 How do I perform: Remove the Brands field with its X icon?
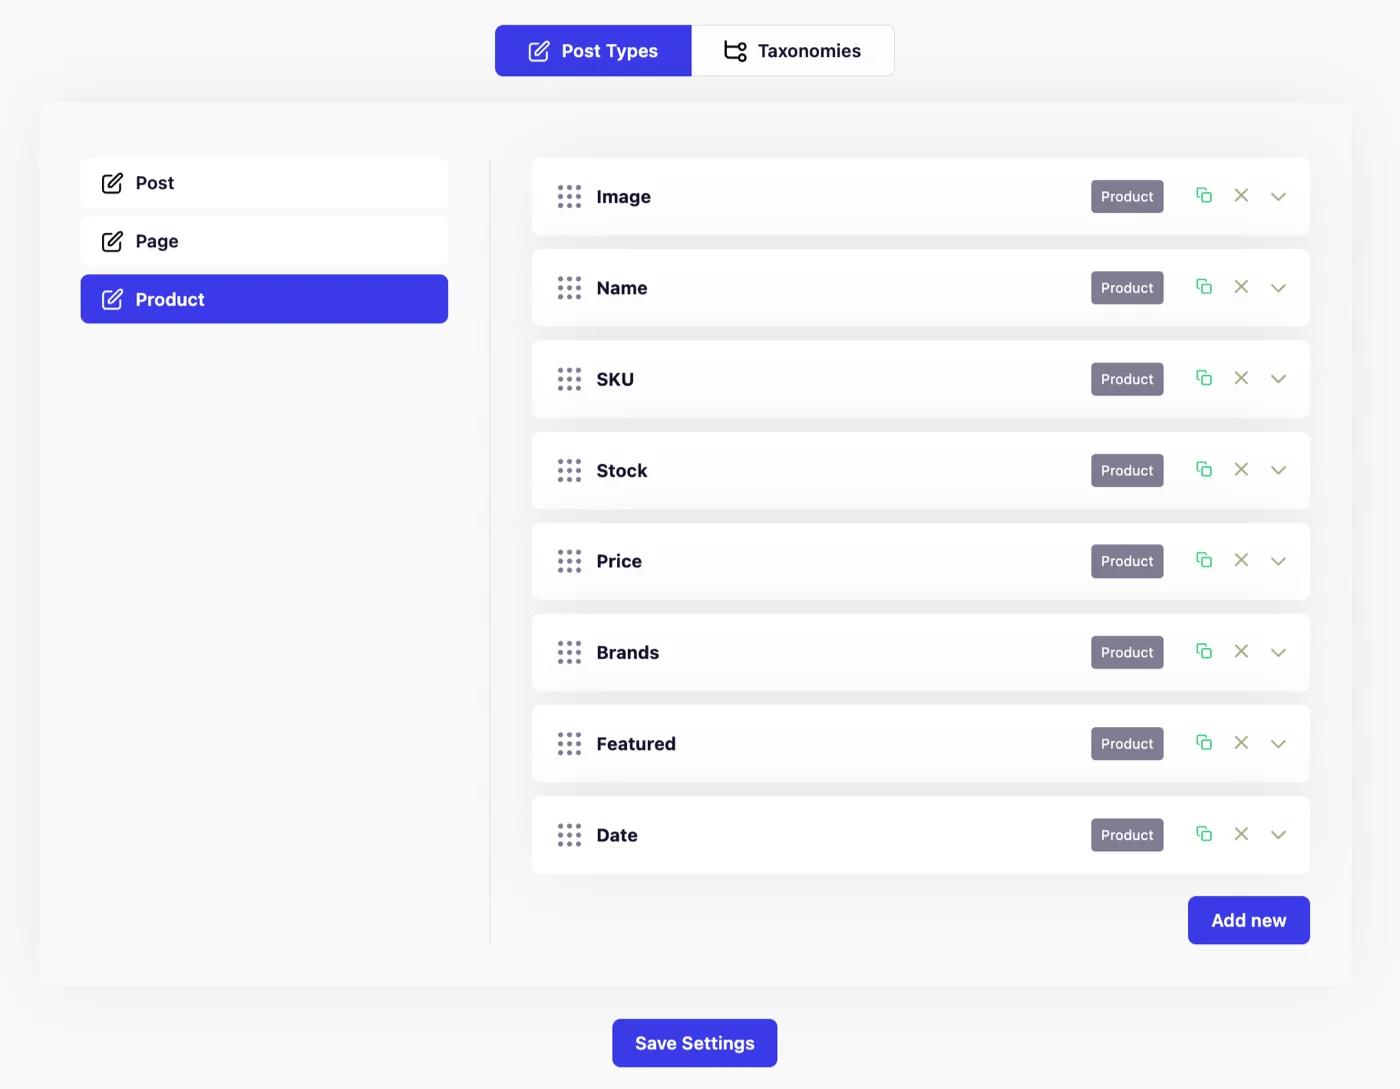click(x=1241, y=651)
